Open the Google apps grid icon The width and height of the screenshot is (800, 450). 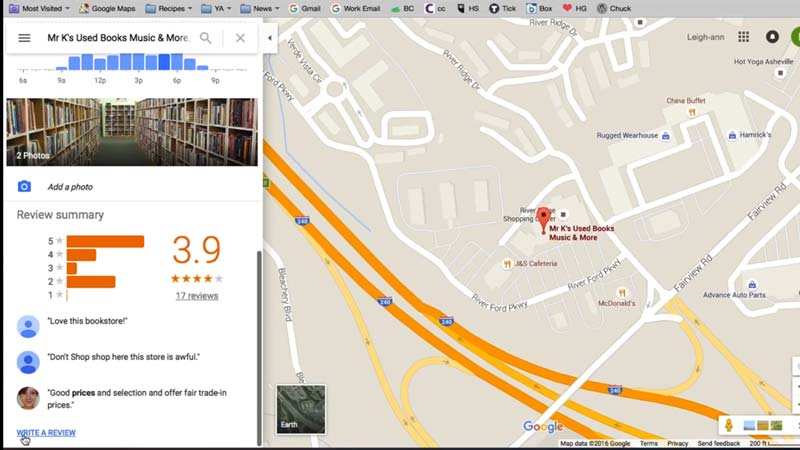point(743,37)
